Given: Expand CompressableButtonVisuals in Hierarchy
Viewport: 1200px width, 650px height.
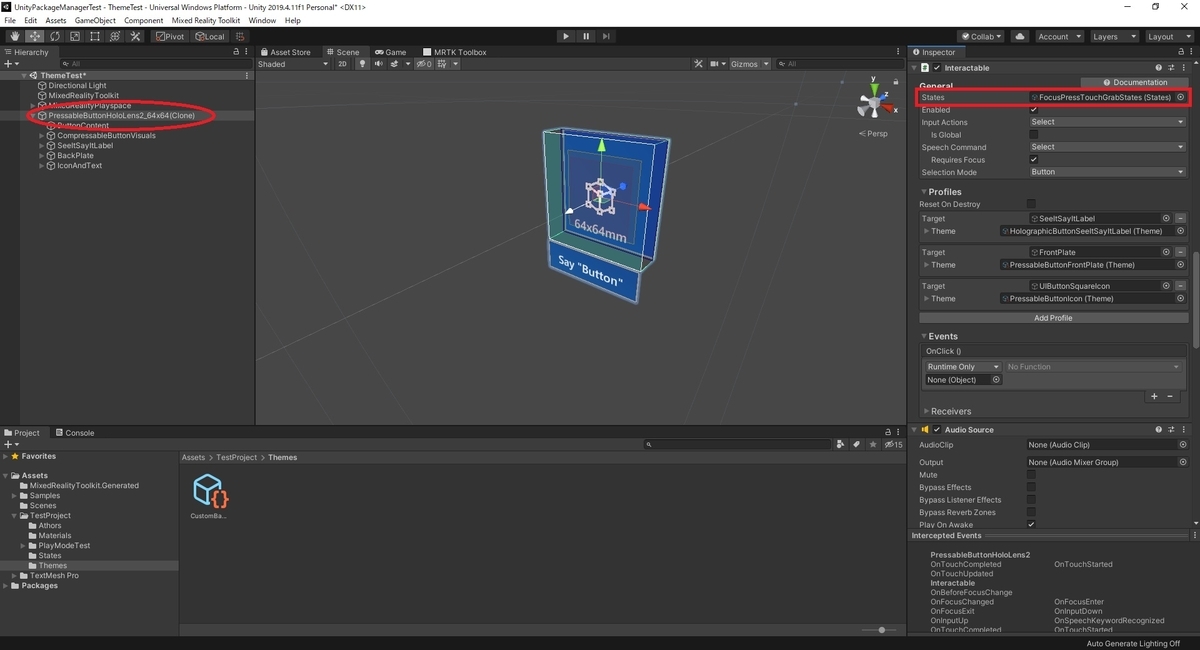Looking at the screenshot, I should (42, 136).
